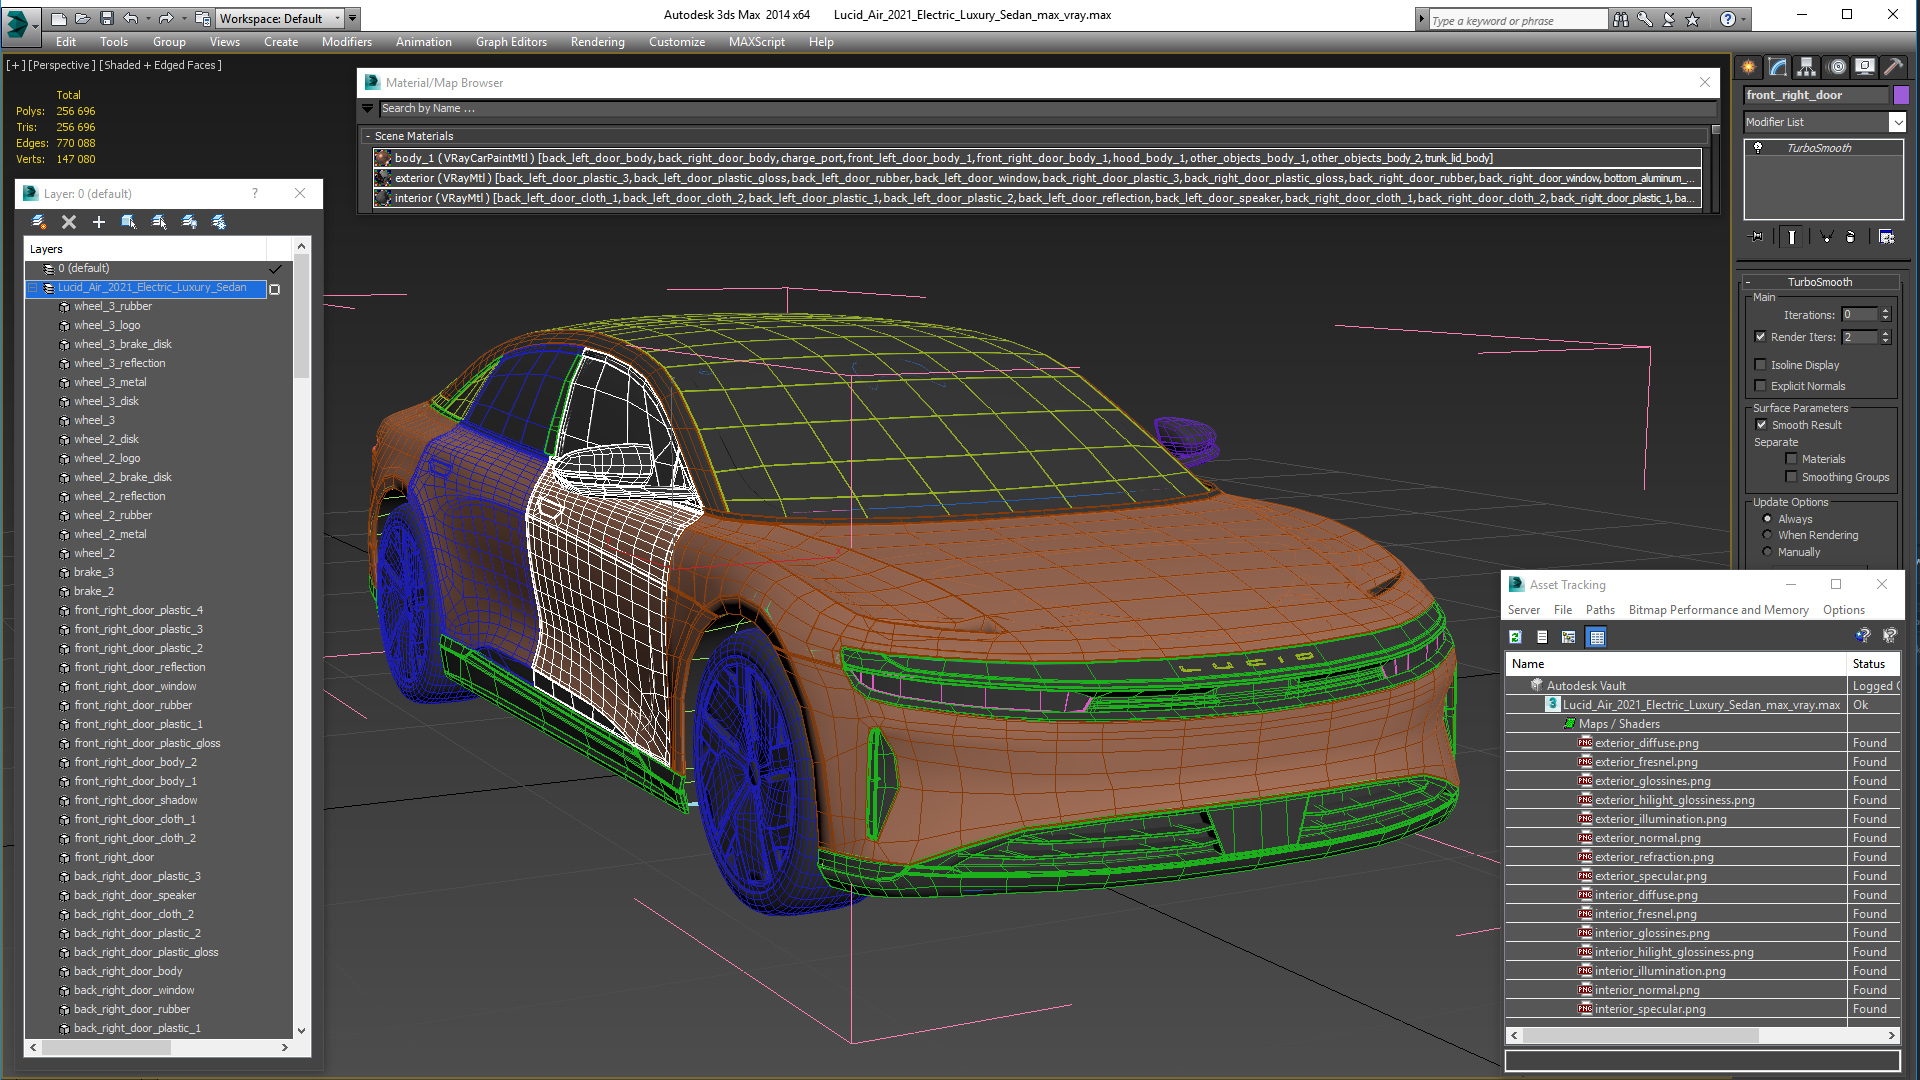The width and height of the screenshot is (1920, 1080).
Task: Click Remove Modifier trash icon
Action: coord(1851,237)
